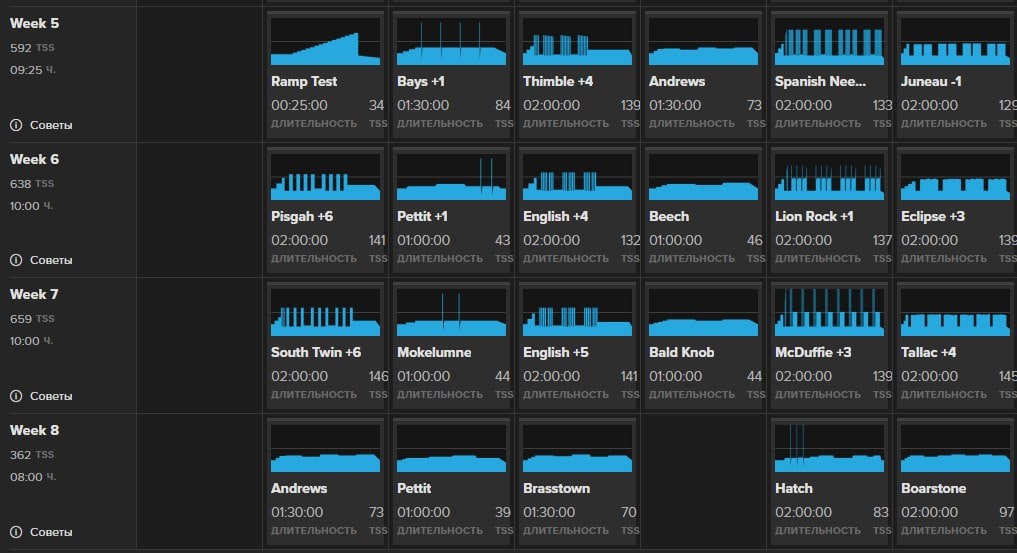Open the Lion Rock +1 workout chart
Image resolution: width=1017 pixels, height=553 pixels.
point(829,177)
